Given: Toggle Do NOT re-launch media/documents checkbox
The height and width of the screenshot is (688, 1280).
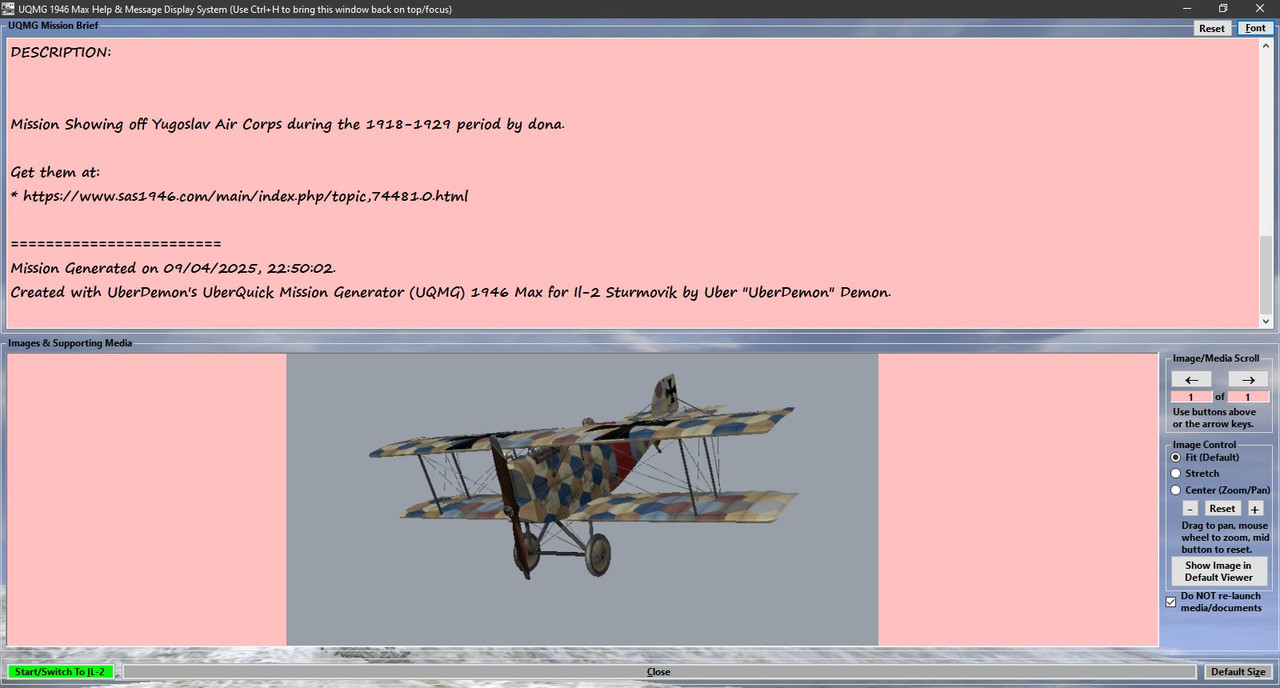Looking at the screenshot, I should 1171,602.
